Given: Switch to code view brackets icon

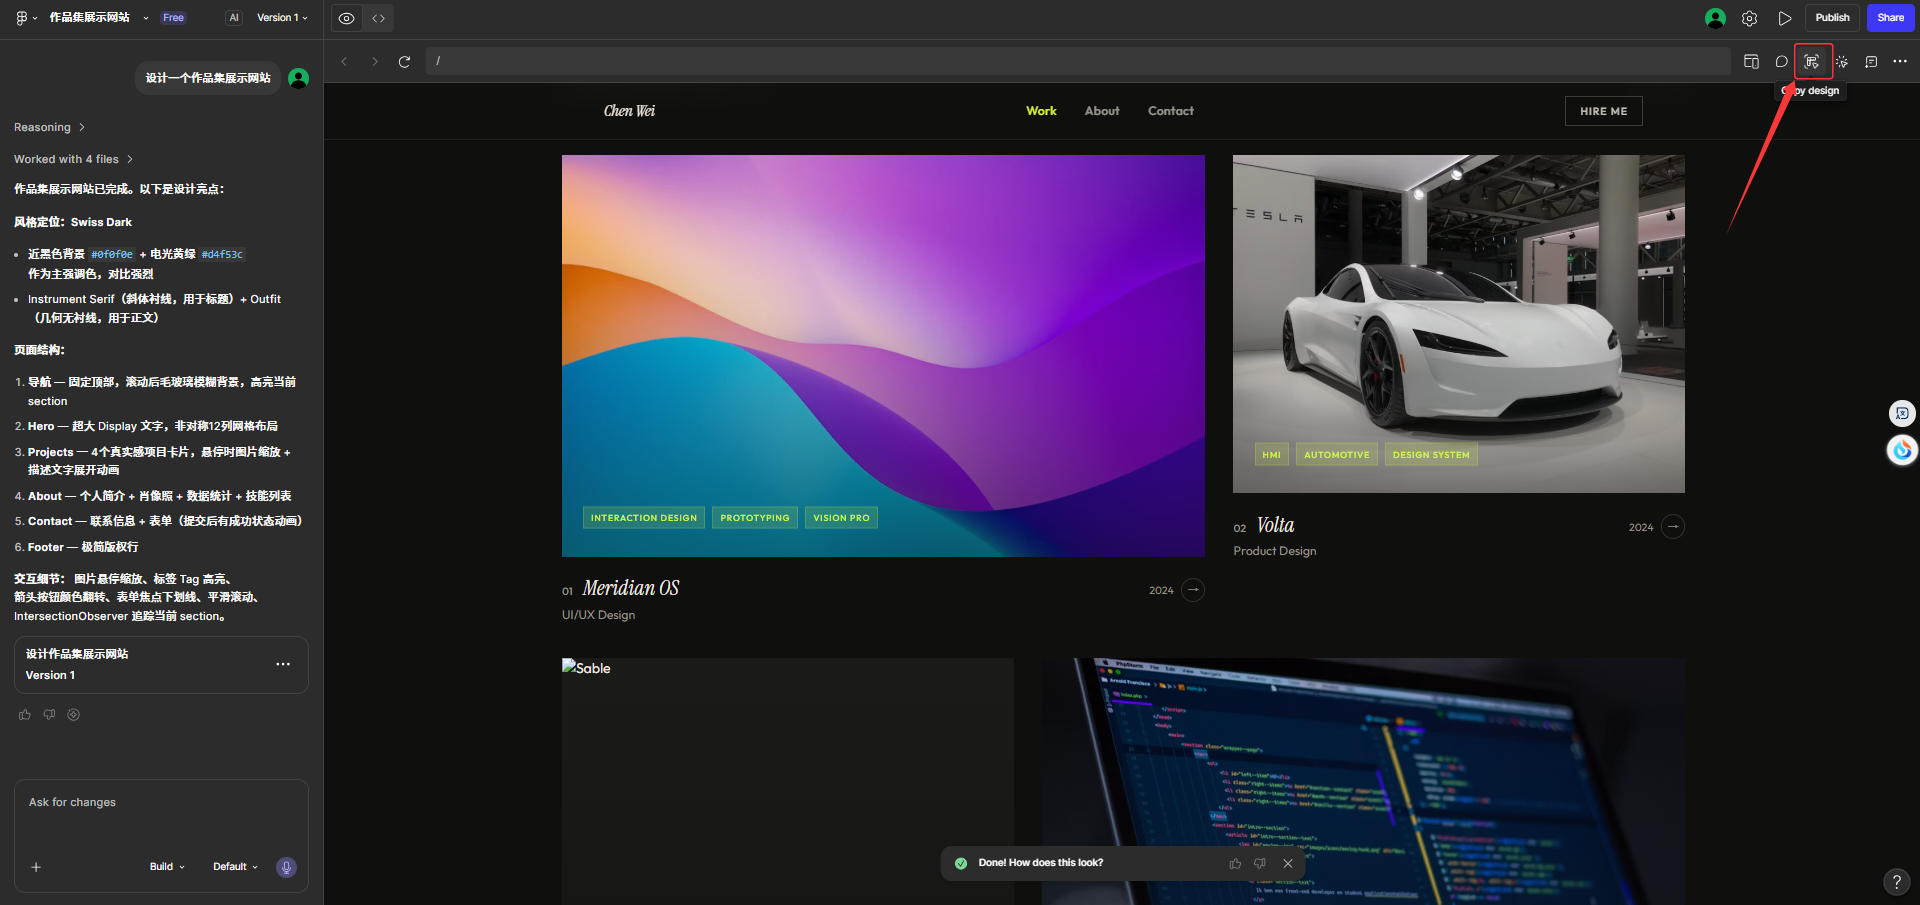Looking at the screenshot, I should [x=378, y=18].
